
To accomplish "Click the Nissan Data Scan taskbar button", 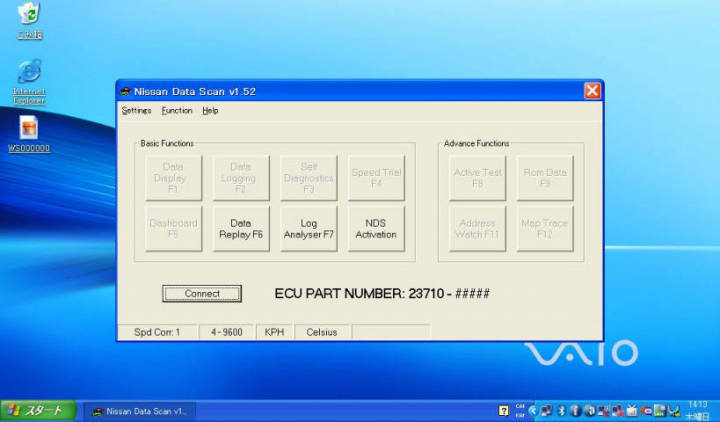I will (x=140, y=411).
